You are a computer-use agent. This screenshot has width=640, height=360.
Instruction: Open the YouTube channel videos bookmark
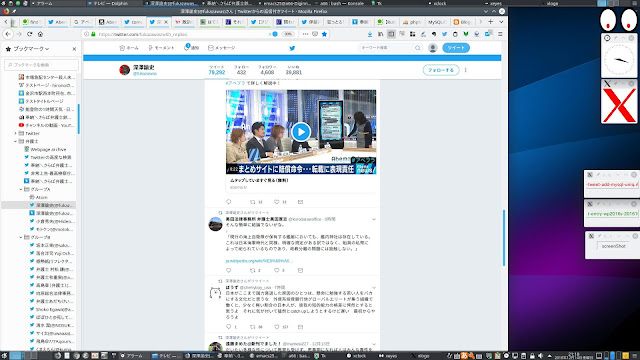coord(46,125)
